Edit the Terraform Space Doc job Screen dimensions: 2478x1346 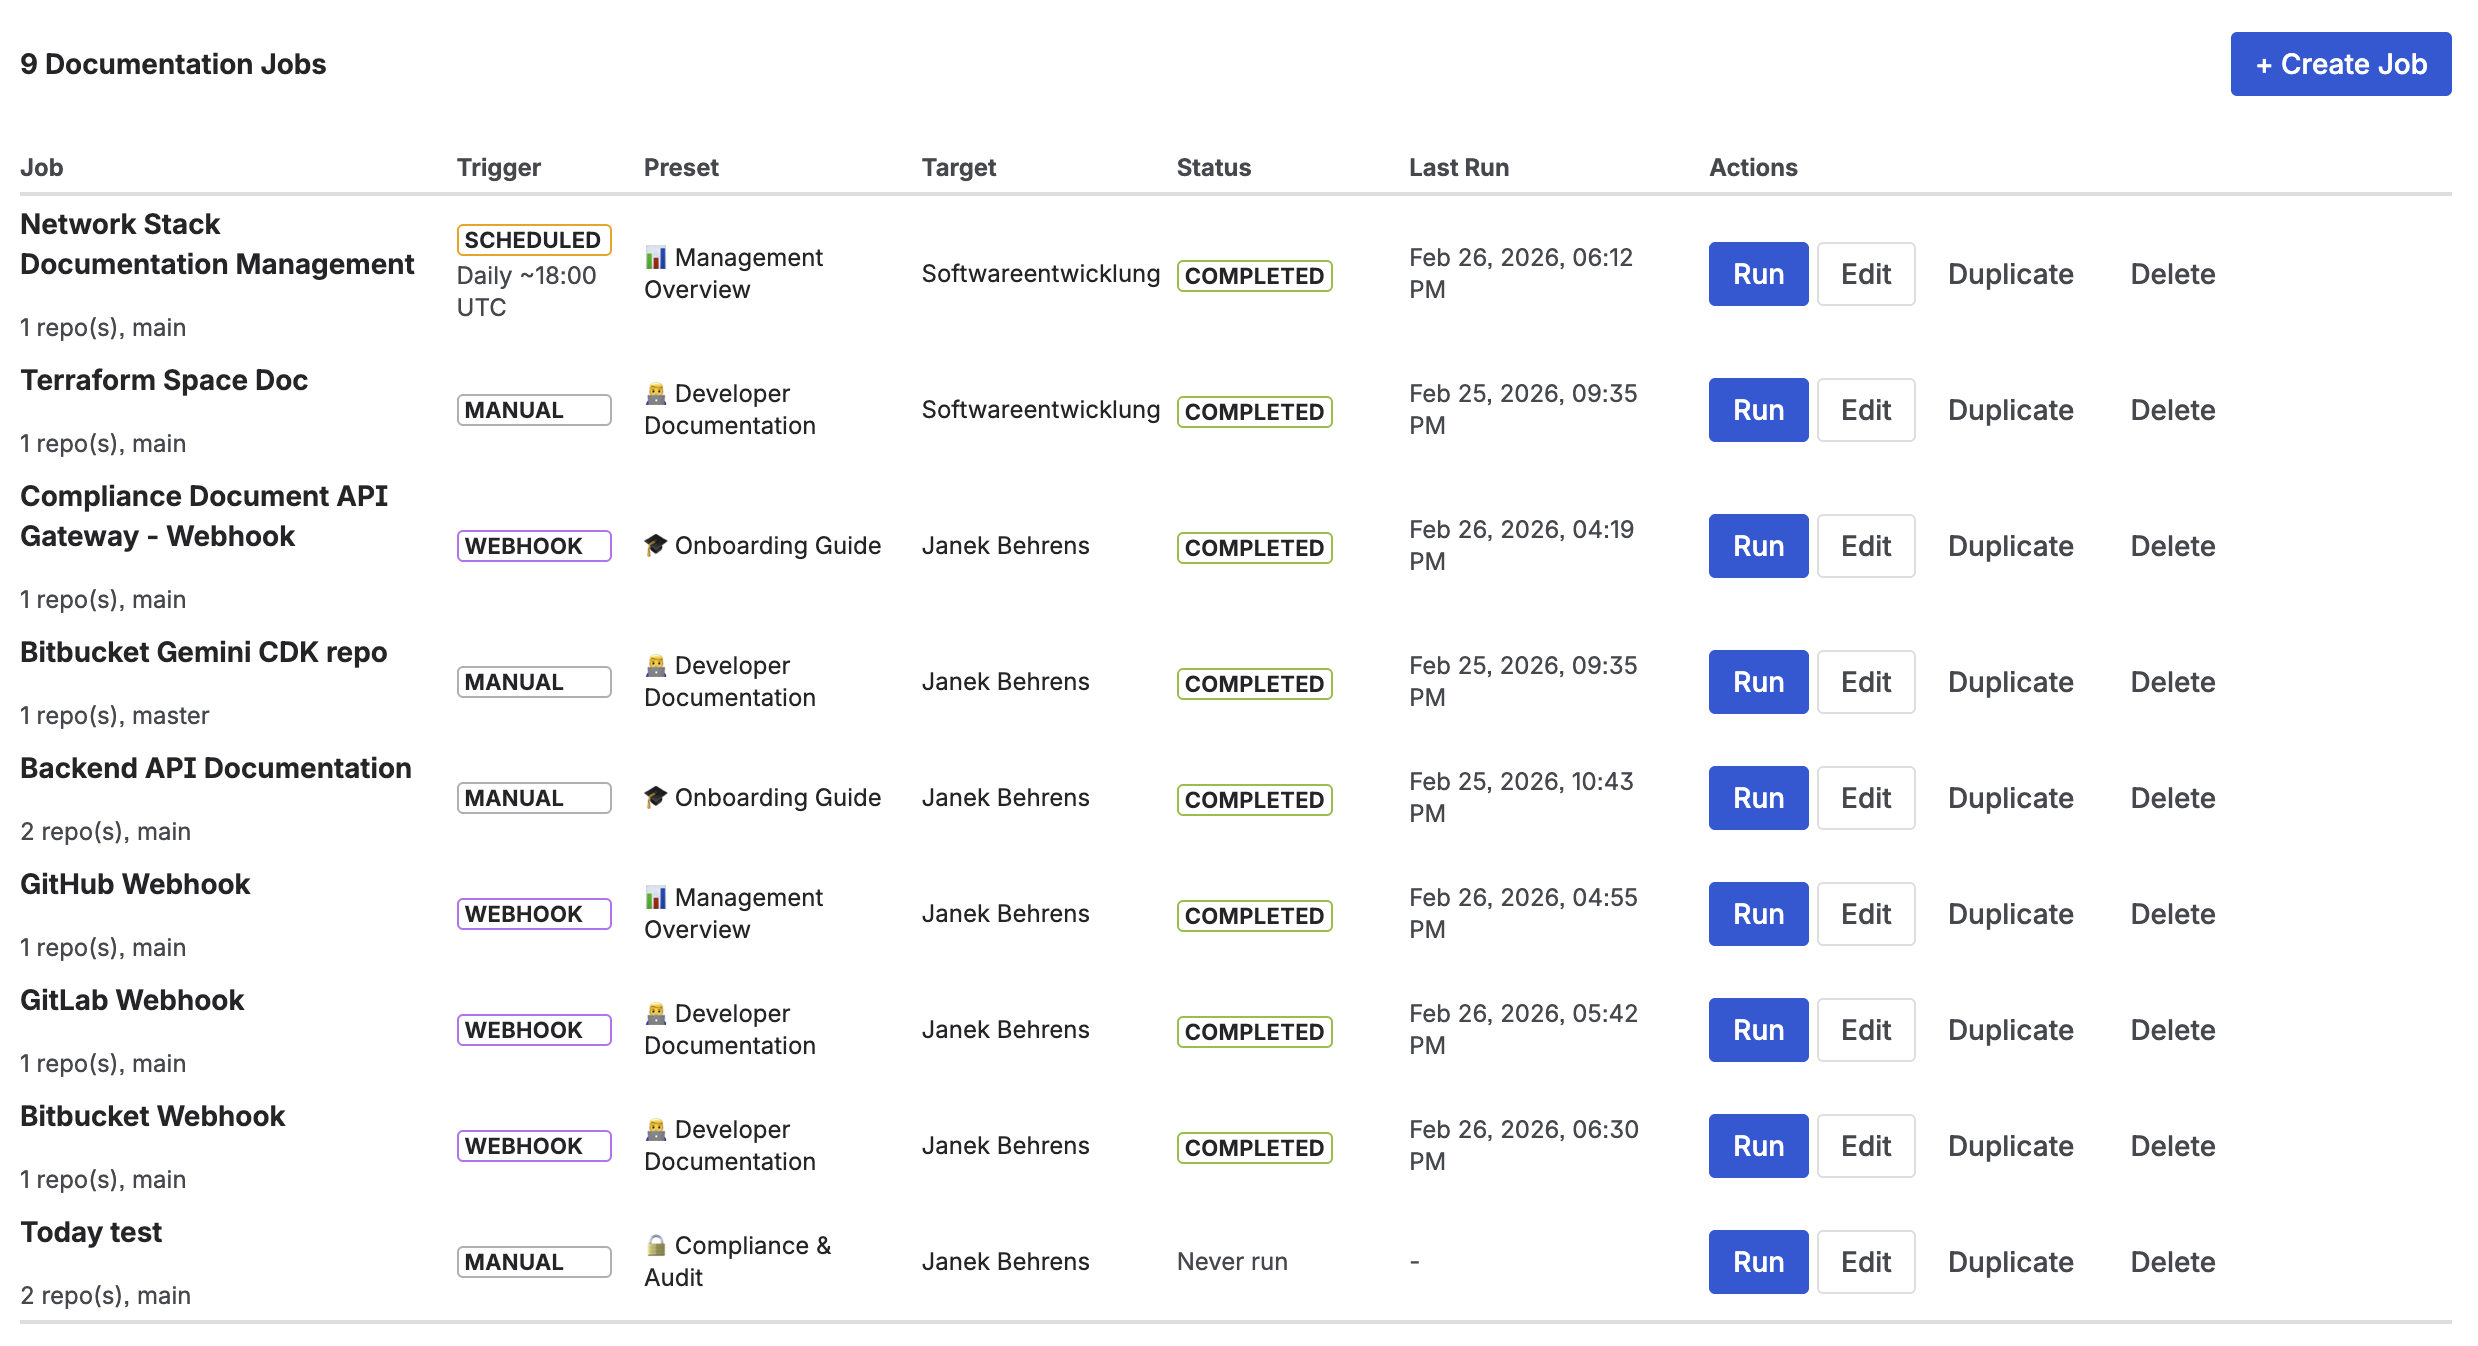1865,409
